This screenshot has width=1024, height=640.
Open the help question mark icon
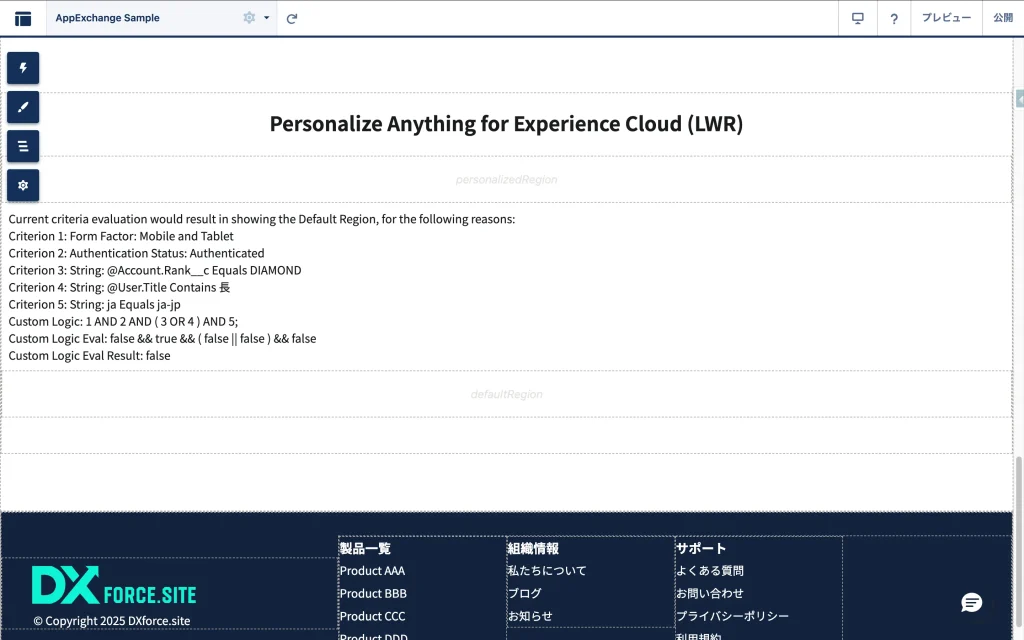click(x=894, y=18)
